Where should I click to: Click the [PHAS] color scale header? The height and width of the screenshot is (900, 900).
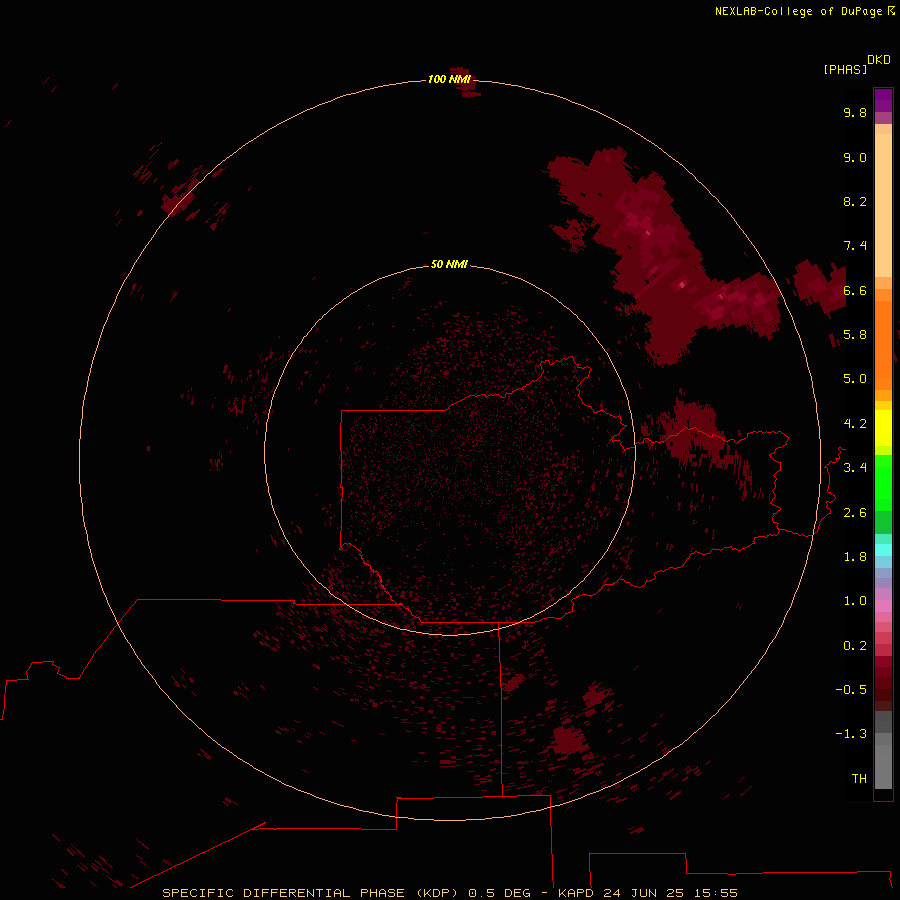coord(845,69)
